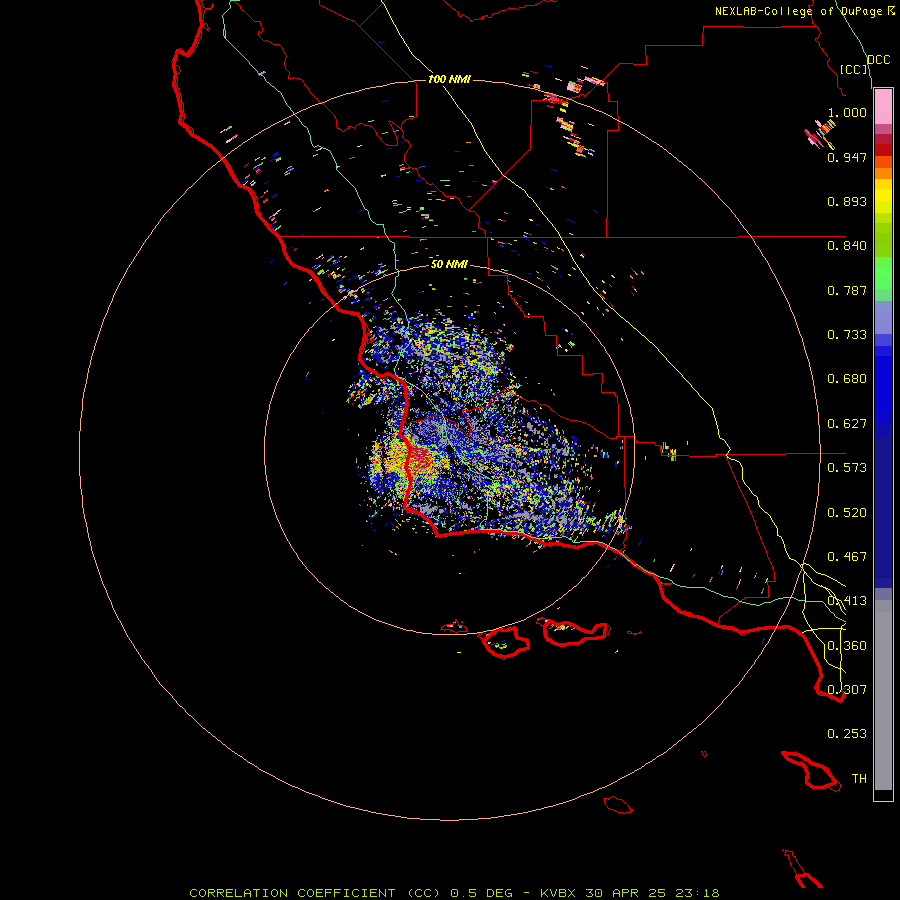900x900 pixels.
Task: Click the TH threshold label on legend
Action: pos(859,779)
